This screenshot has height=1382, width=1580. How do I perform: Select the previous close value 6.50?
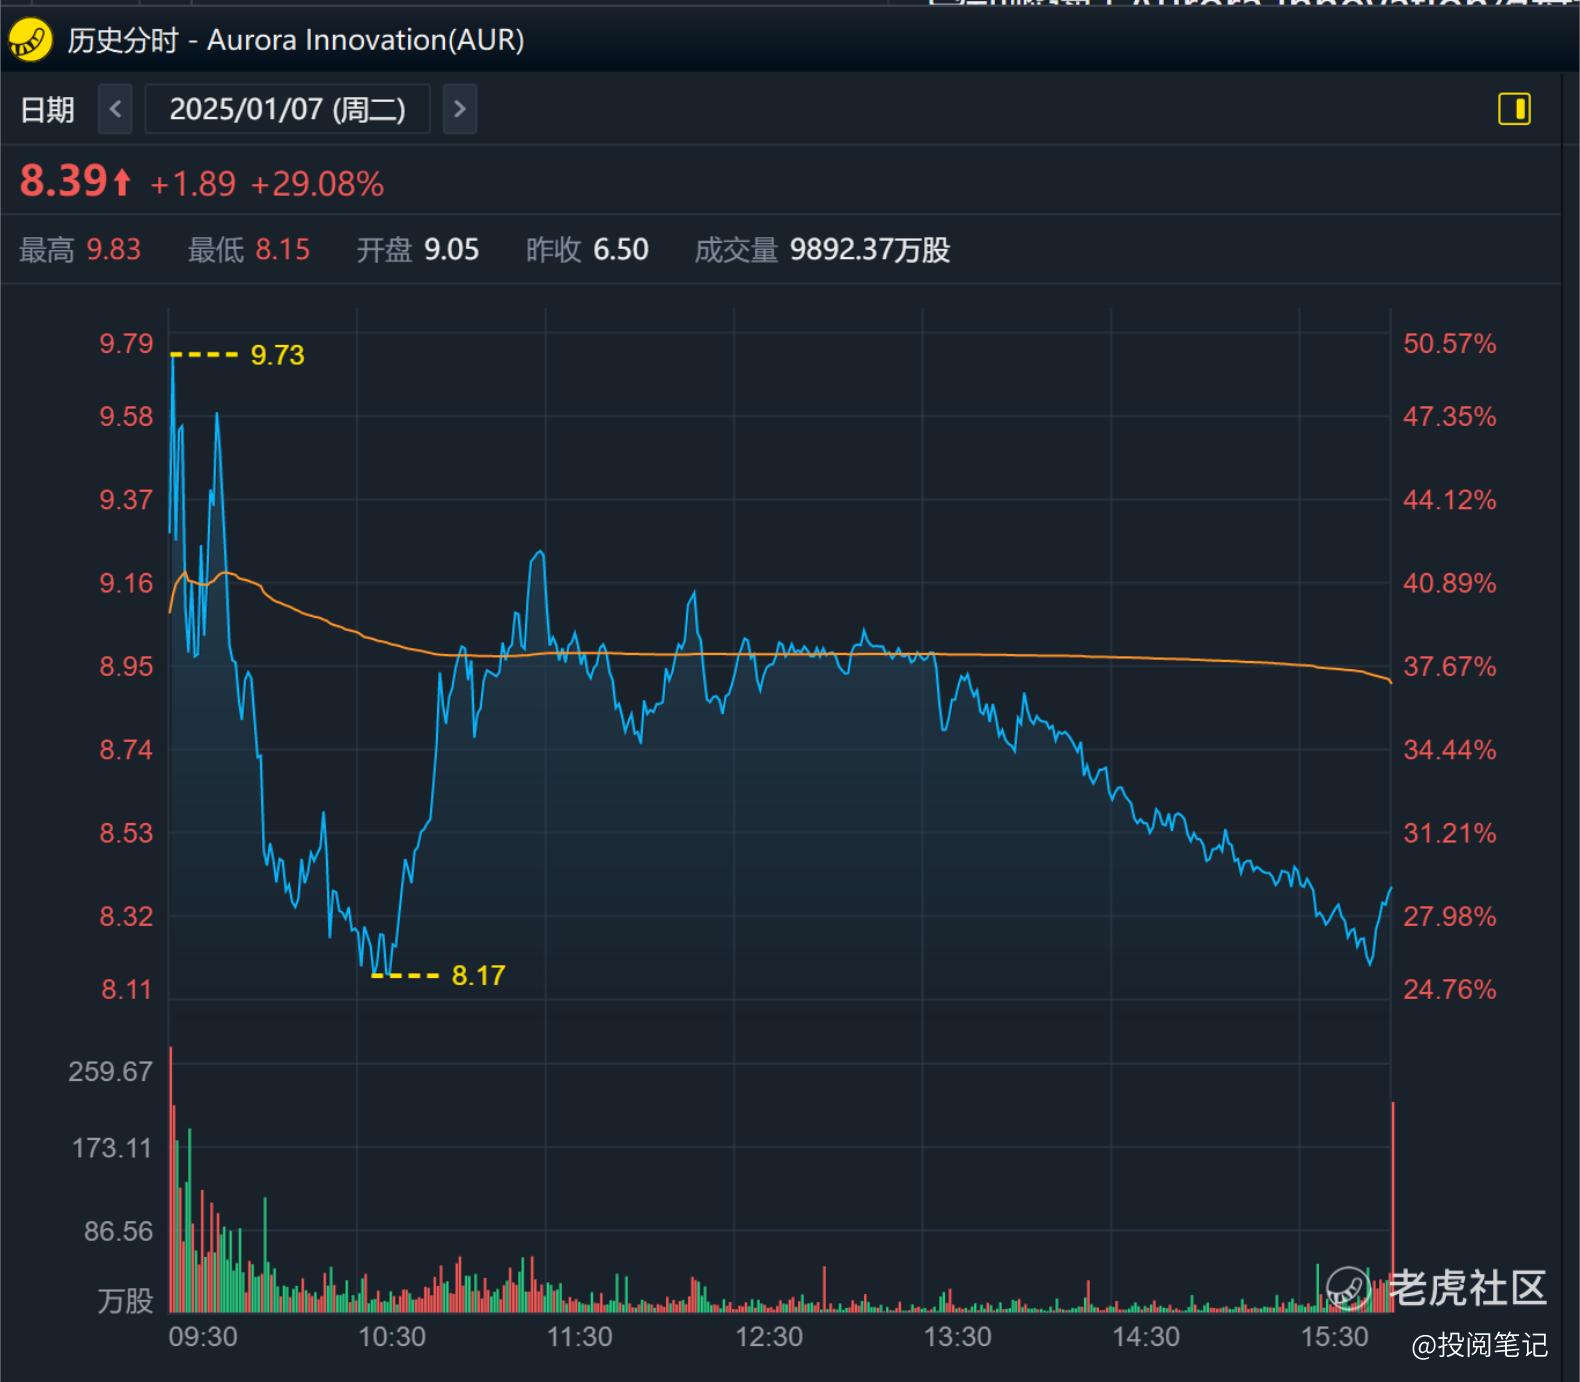coord(621,249)
